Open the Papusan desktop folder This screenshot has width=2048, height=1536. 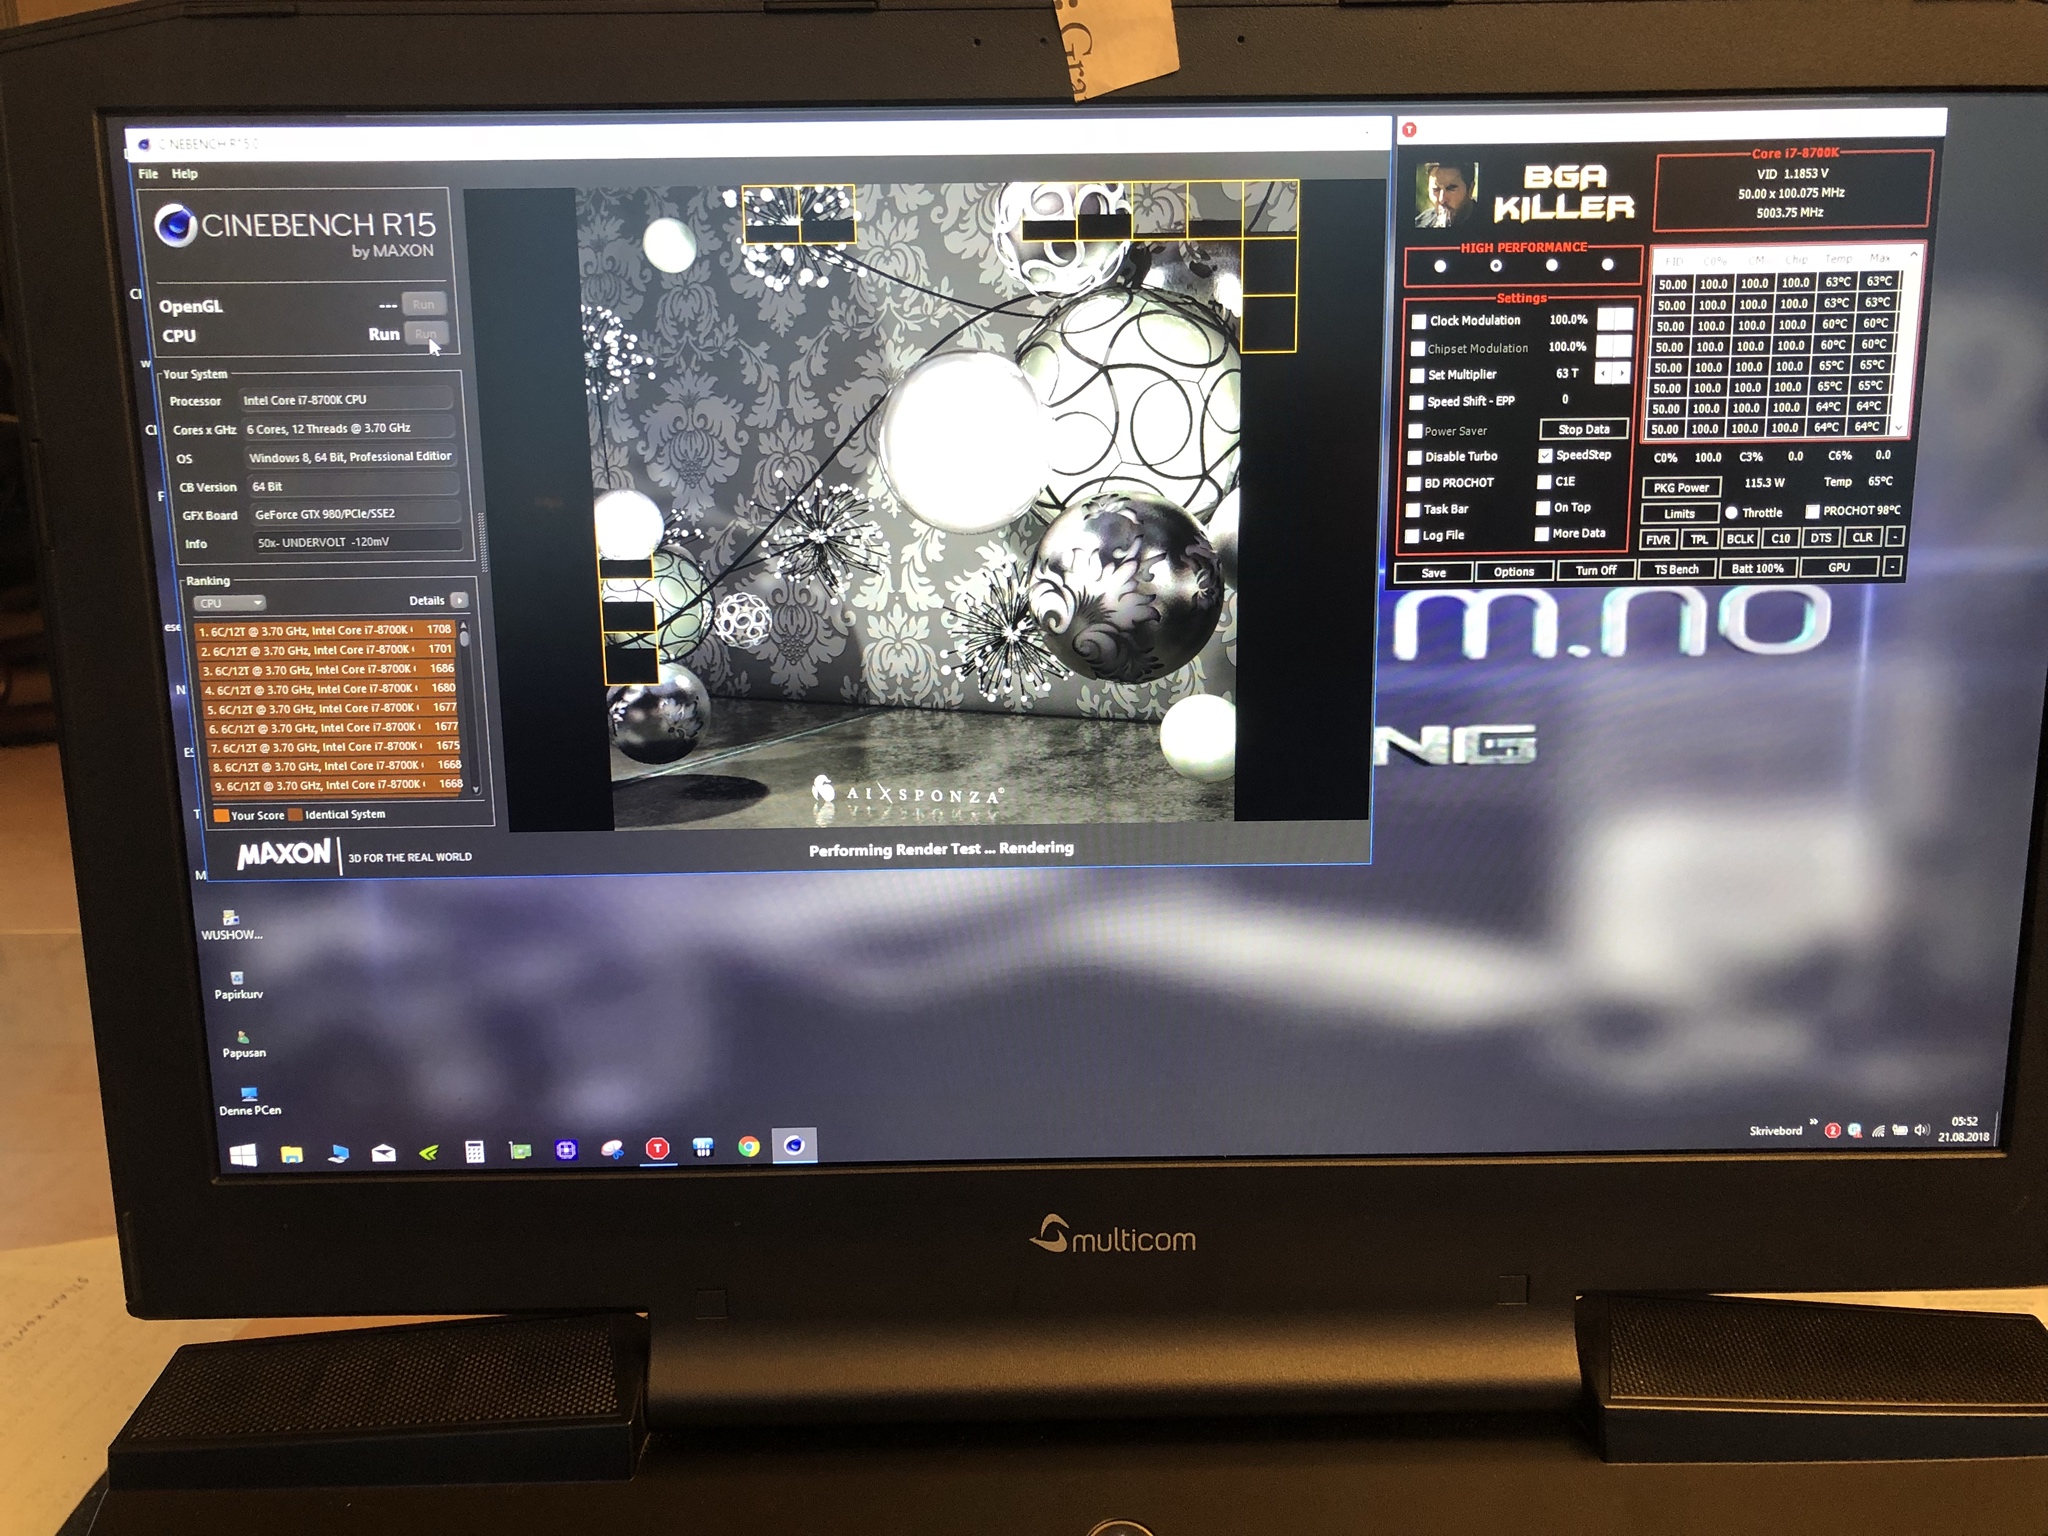pyautogui.click(x=243, y=1044)
